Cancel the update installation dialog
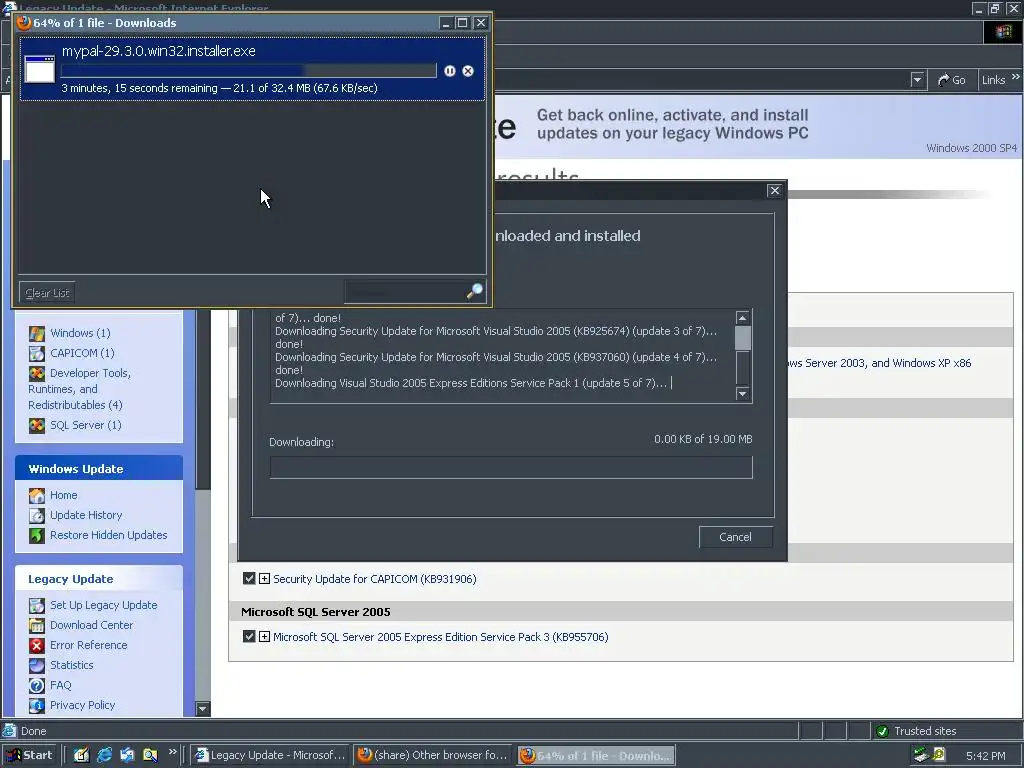The width and height of the screenshot is (1024, 768). pos(735,537)
